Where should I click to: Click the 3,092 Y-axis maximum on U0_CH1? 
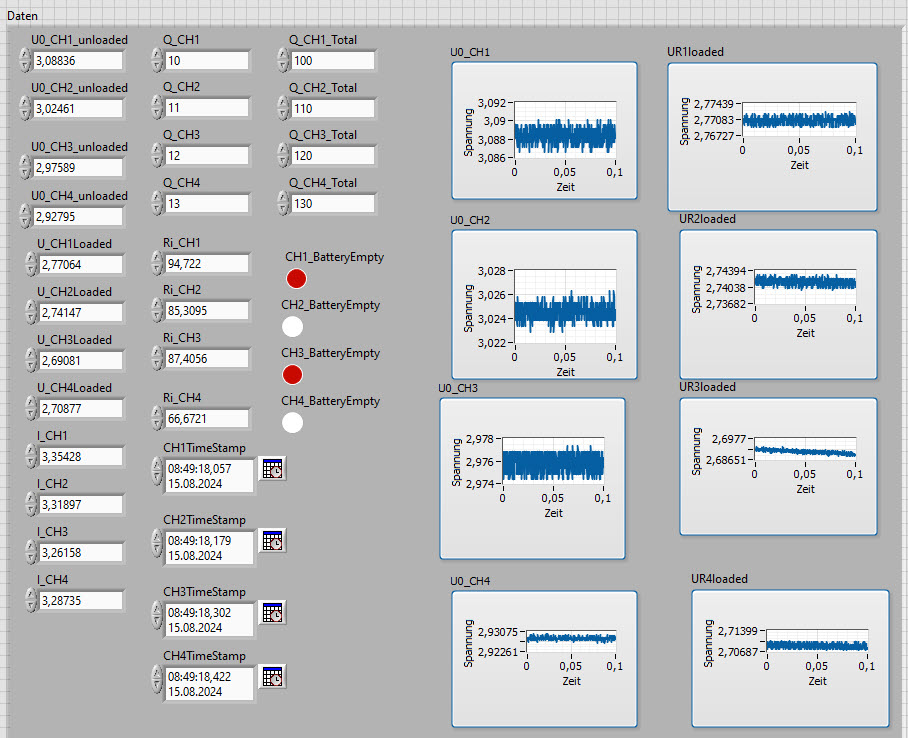[492, 103]
